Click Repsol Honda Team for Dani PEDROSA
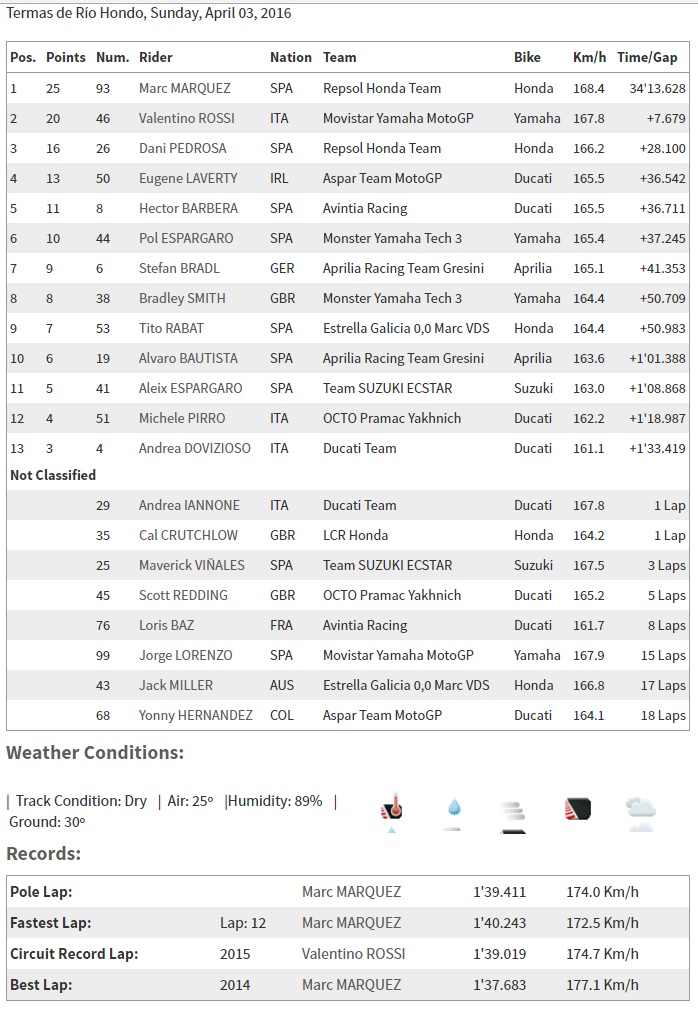The image size is (698, 1012). pos(382,148)
